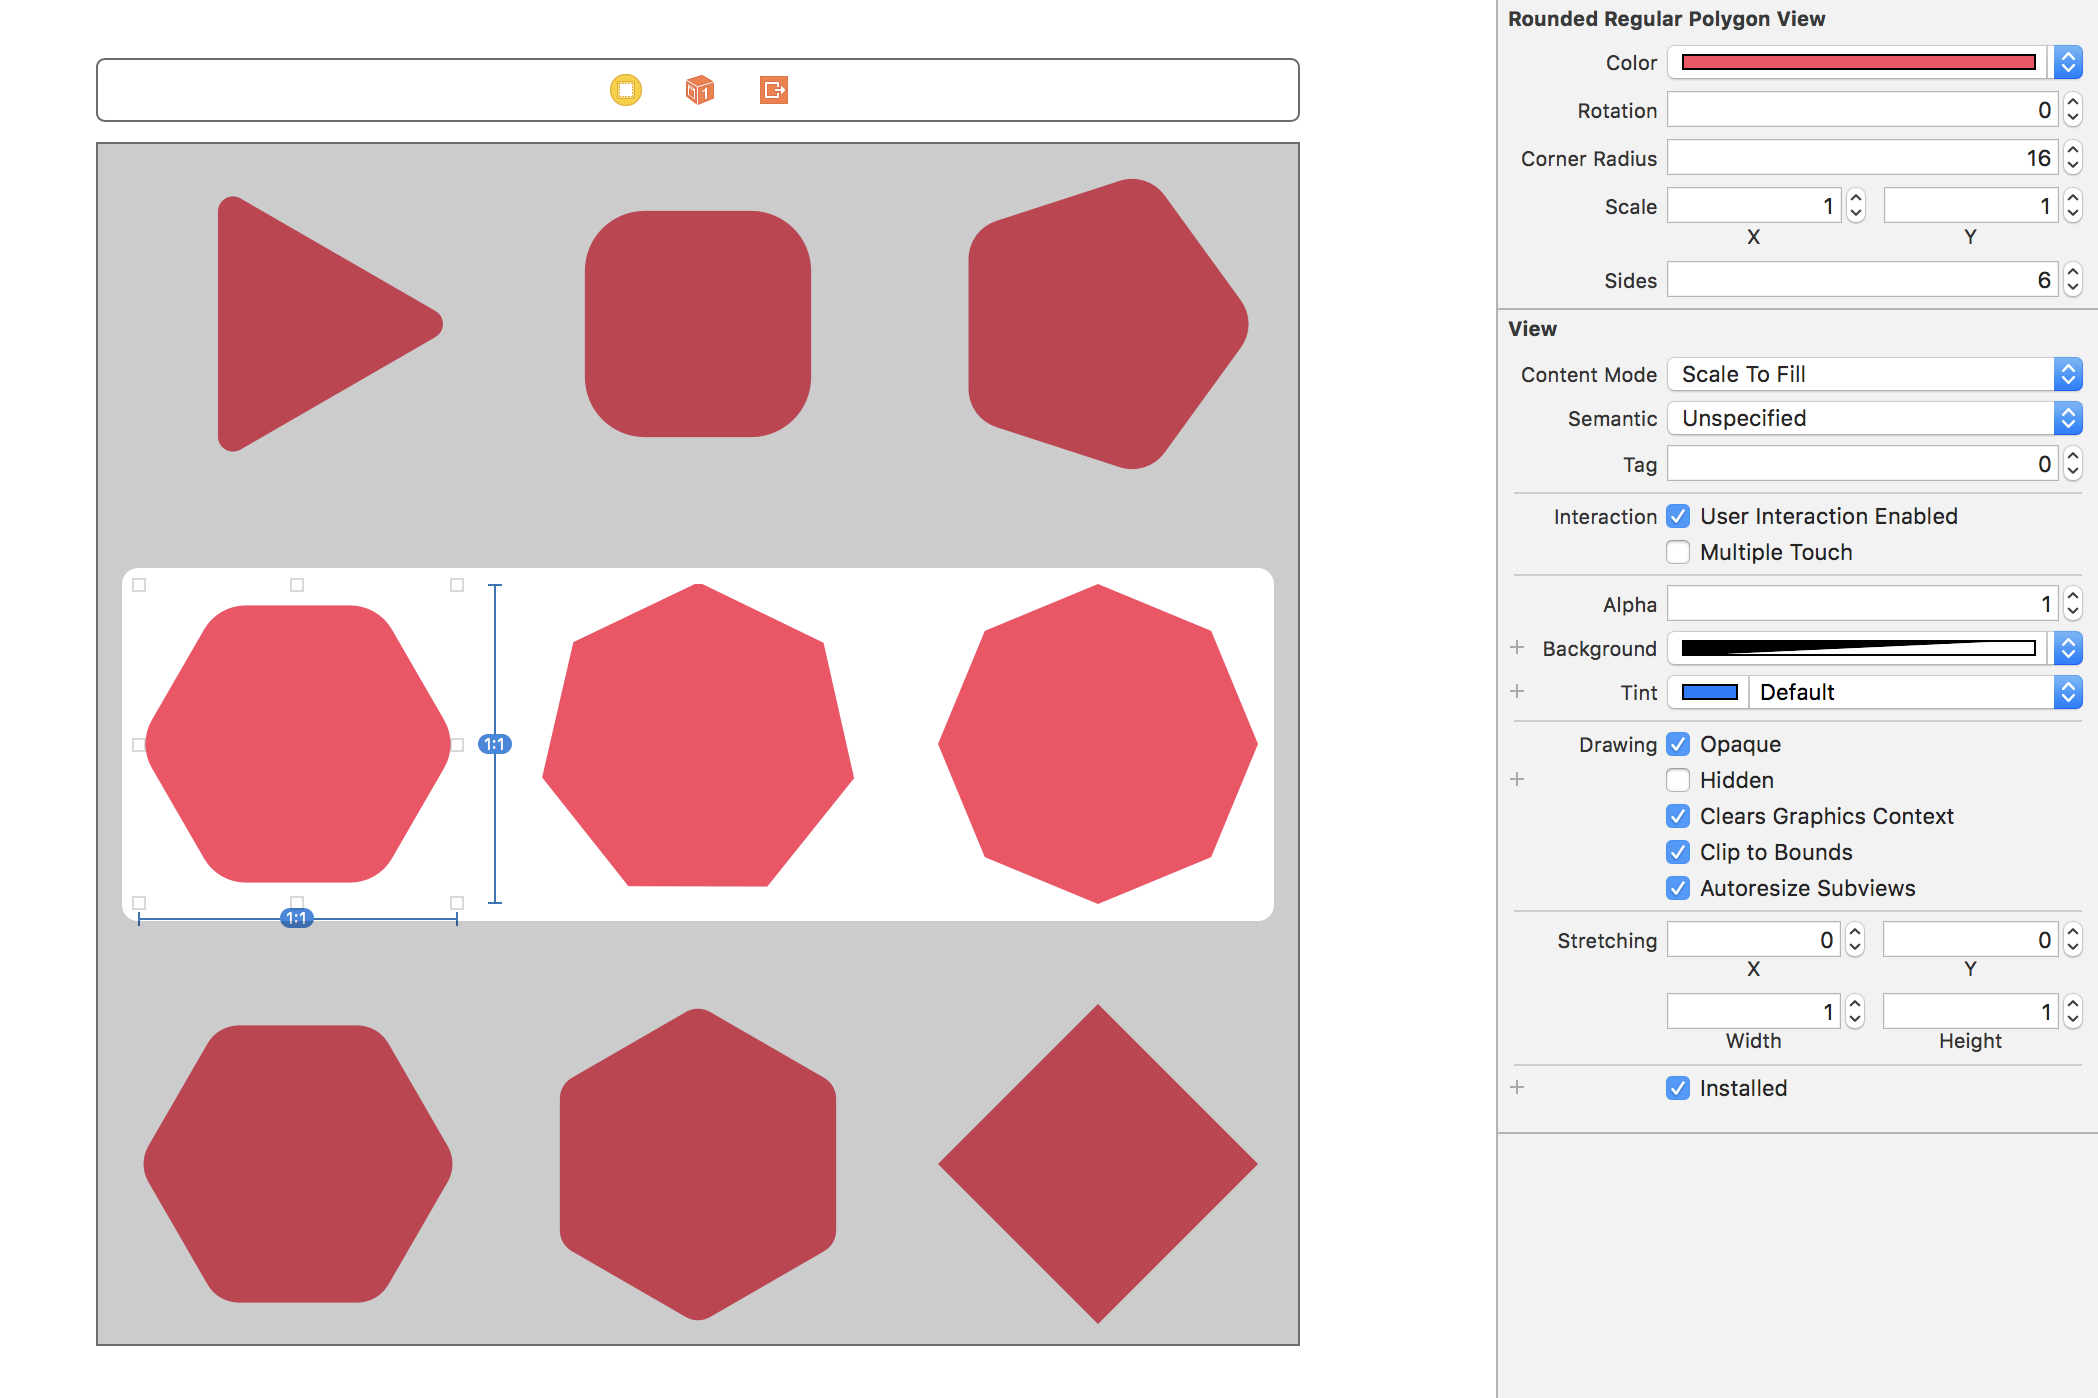Click plus icon beside Installed
This screenshot has height=1398, width=2098.
click(1517, 1088)
